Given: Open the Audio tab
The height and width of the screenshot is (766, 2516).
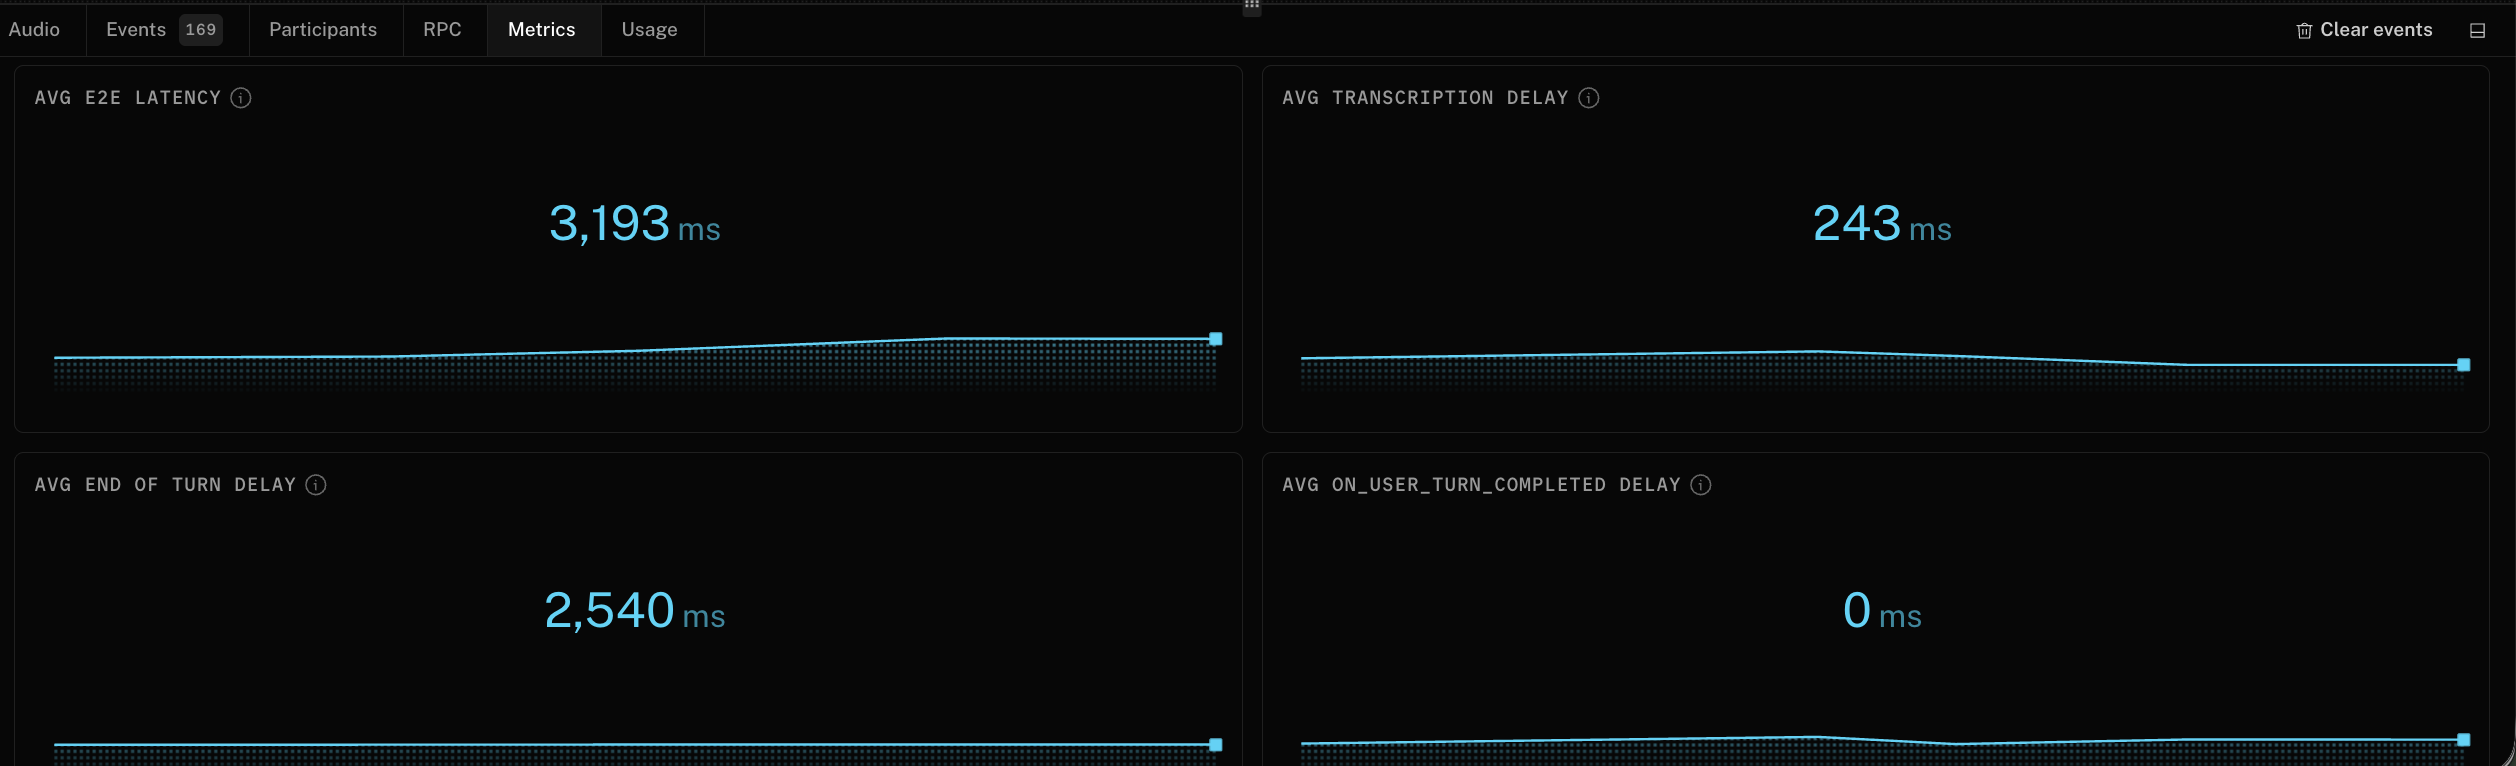Looking at the screenshot, I should click(x=35, y=30).
